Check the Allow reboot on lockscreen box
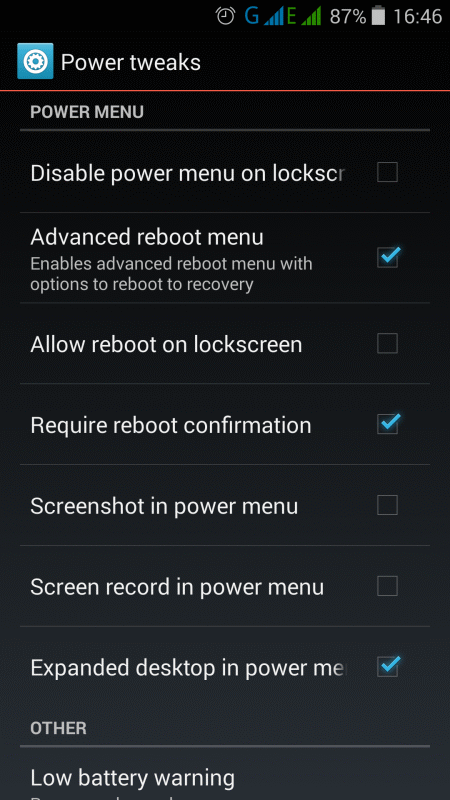Screen dimensions: 450x800 point(387,343)
